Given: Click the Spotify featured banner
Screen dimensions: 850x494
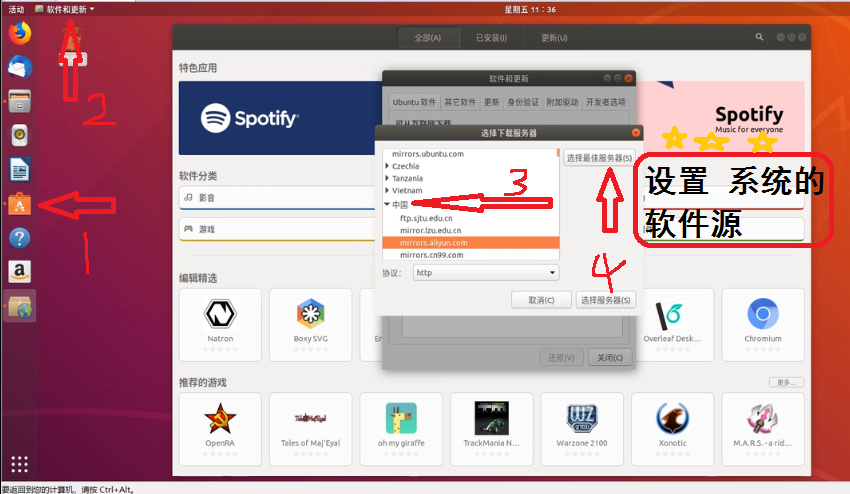Looking at the screenshot, I should click(280, 118).
